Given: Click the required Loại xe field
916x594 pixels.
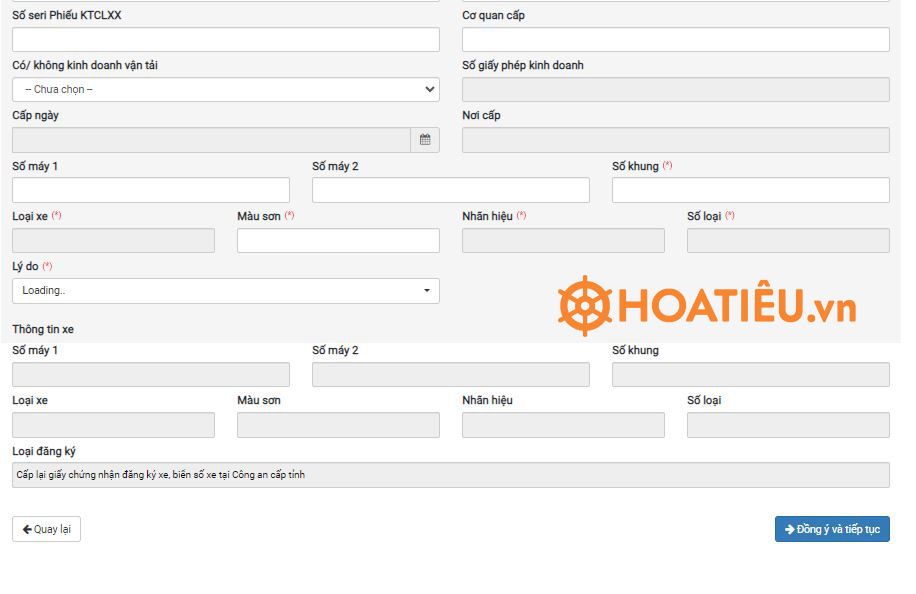Looking at the screenshot, I should [x=113, y=241].
